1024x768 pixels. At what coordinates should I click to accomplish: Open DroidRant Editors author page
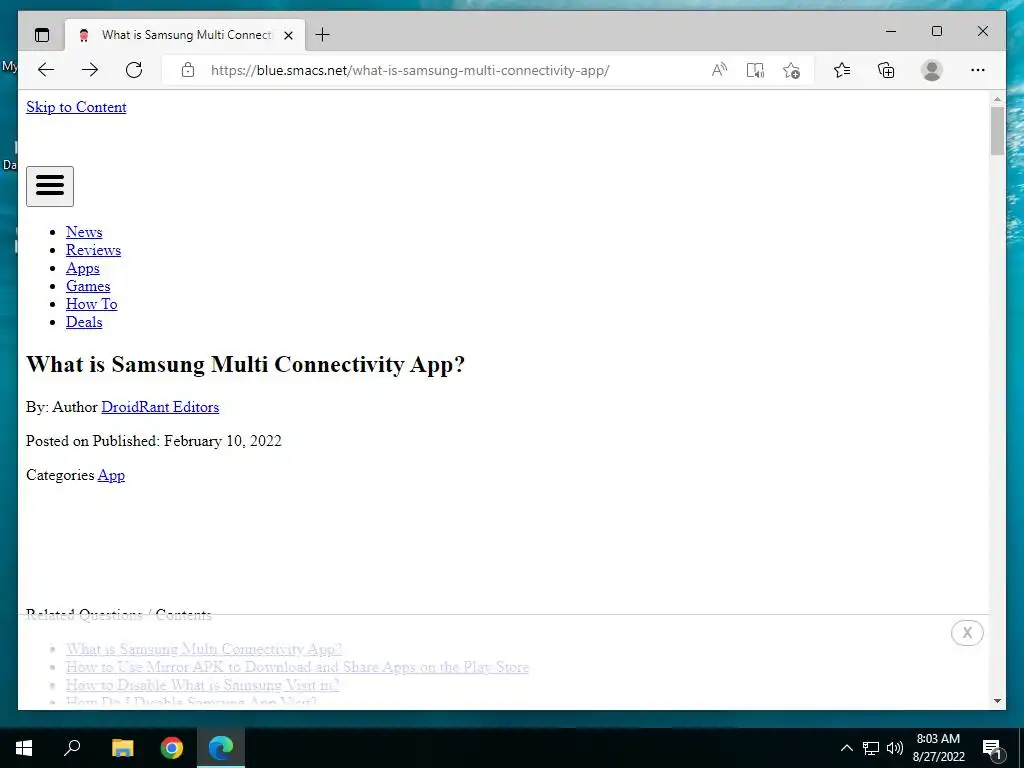(x=160, y=407)
